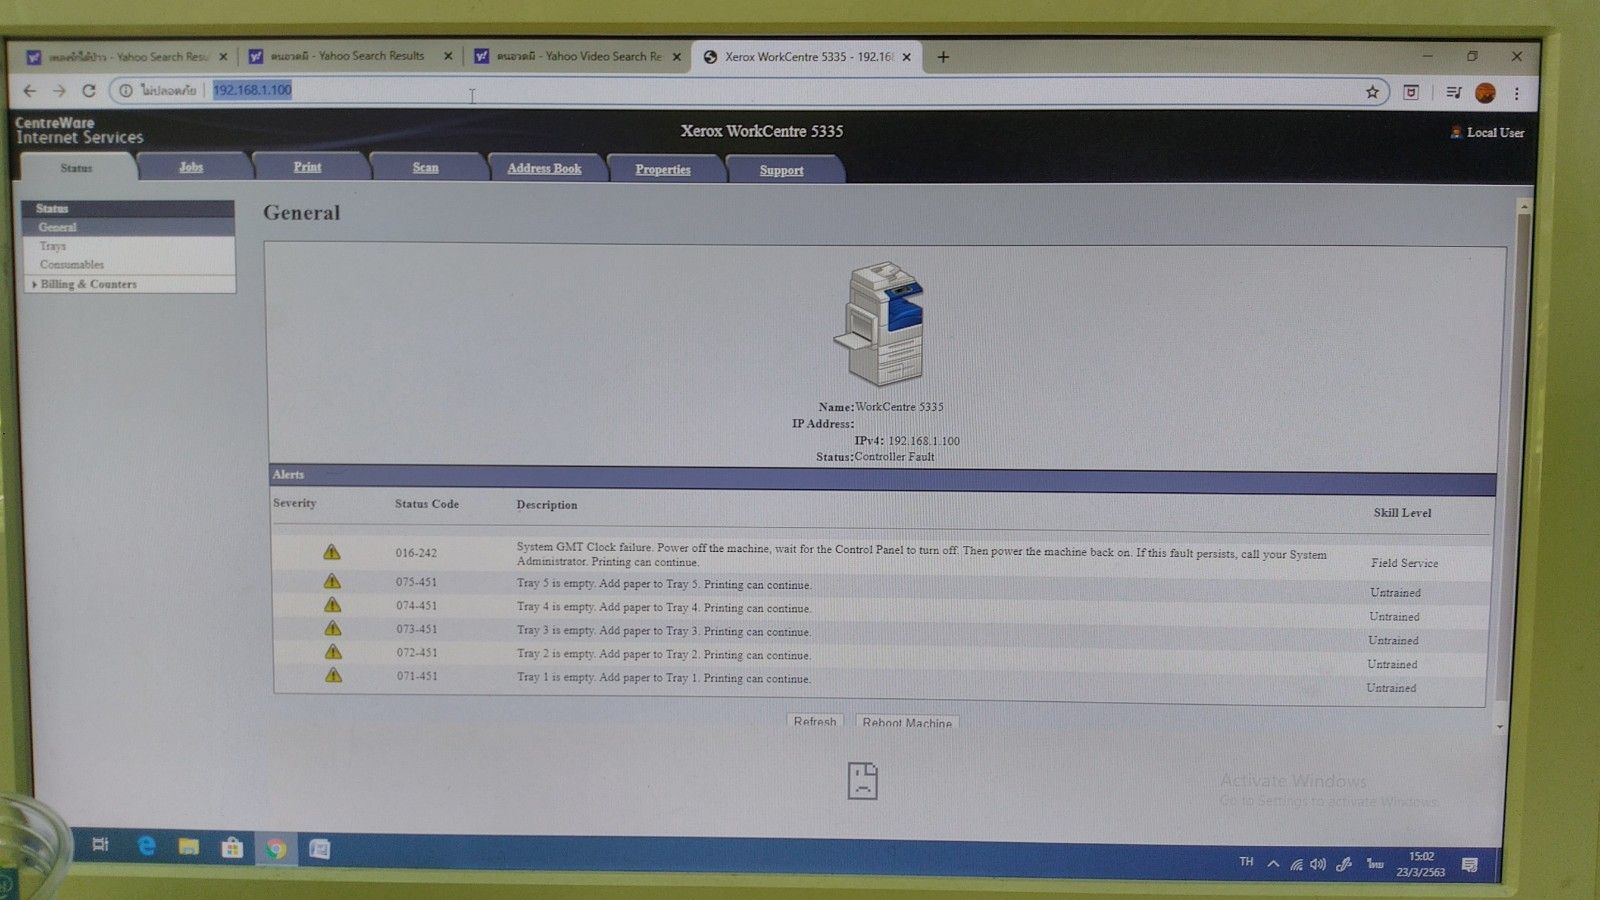Click the bookmark star icon
Screen dimensions: 1600x900
tap(1372, 92)
